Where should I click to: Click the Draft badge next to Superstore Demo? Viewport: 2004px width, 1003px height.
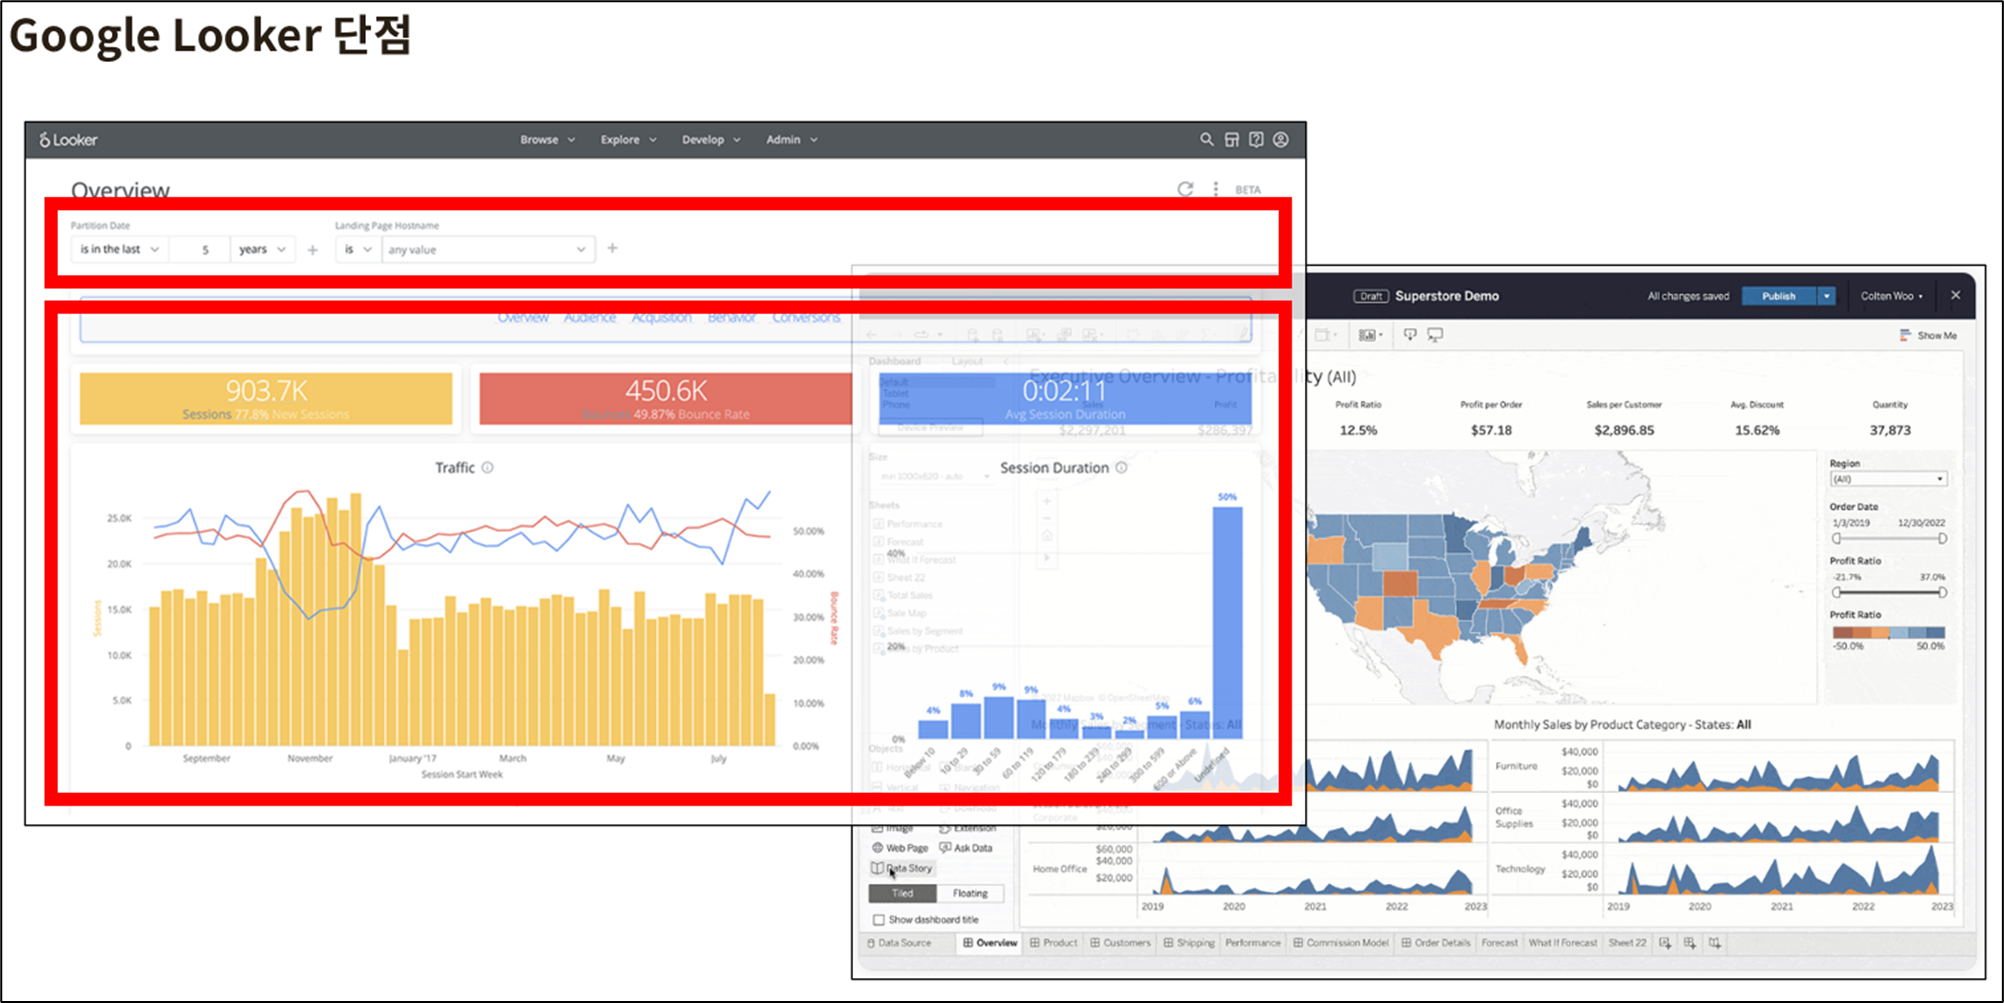pos(1371,296)
